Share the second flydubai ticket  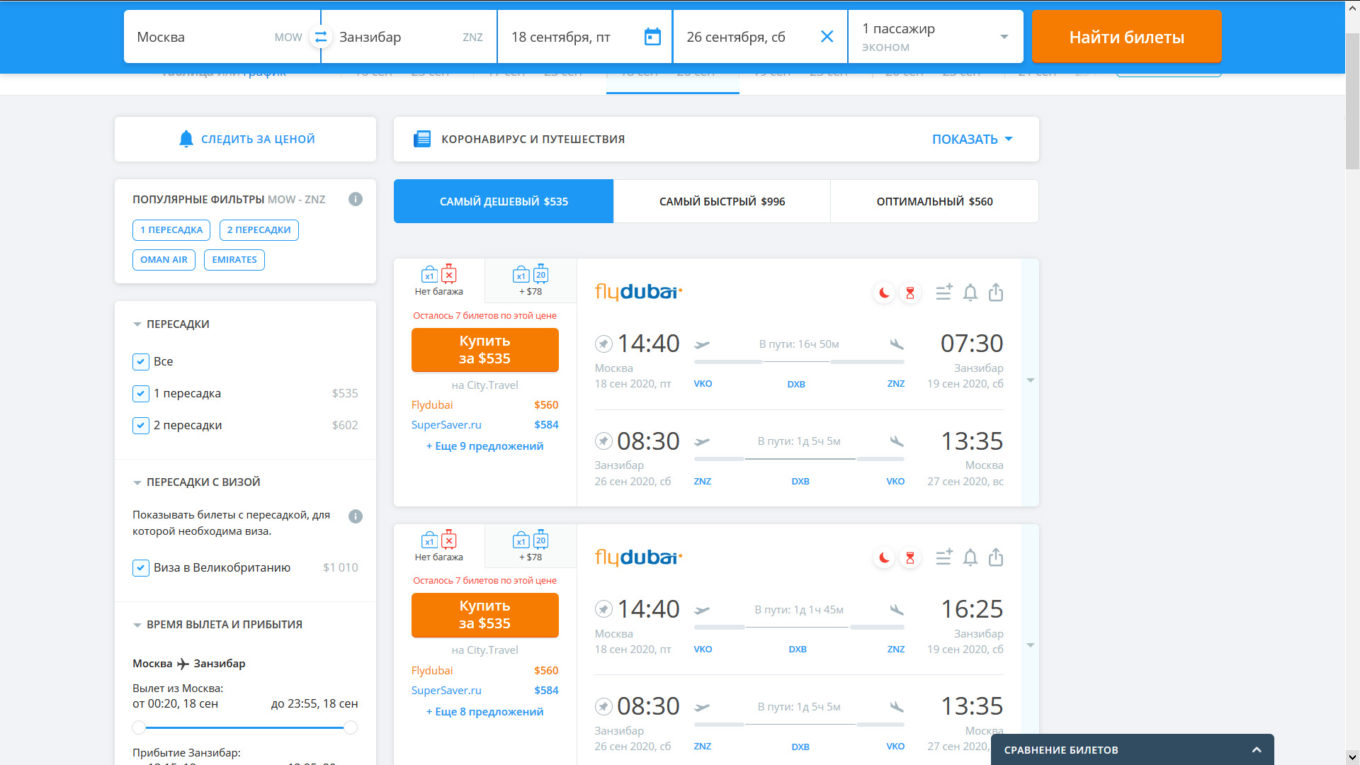996,557
